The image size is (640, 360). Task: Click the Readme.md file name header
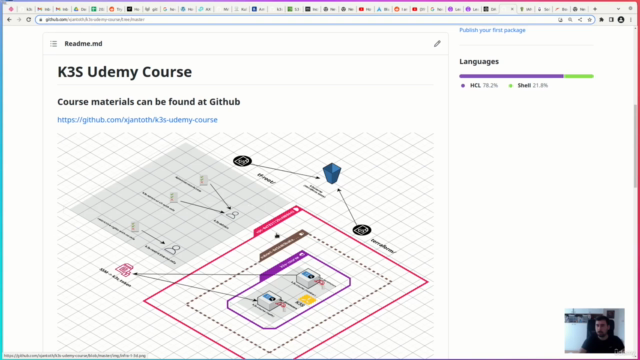click(83, 44)
